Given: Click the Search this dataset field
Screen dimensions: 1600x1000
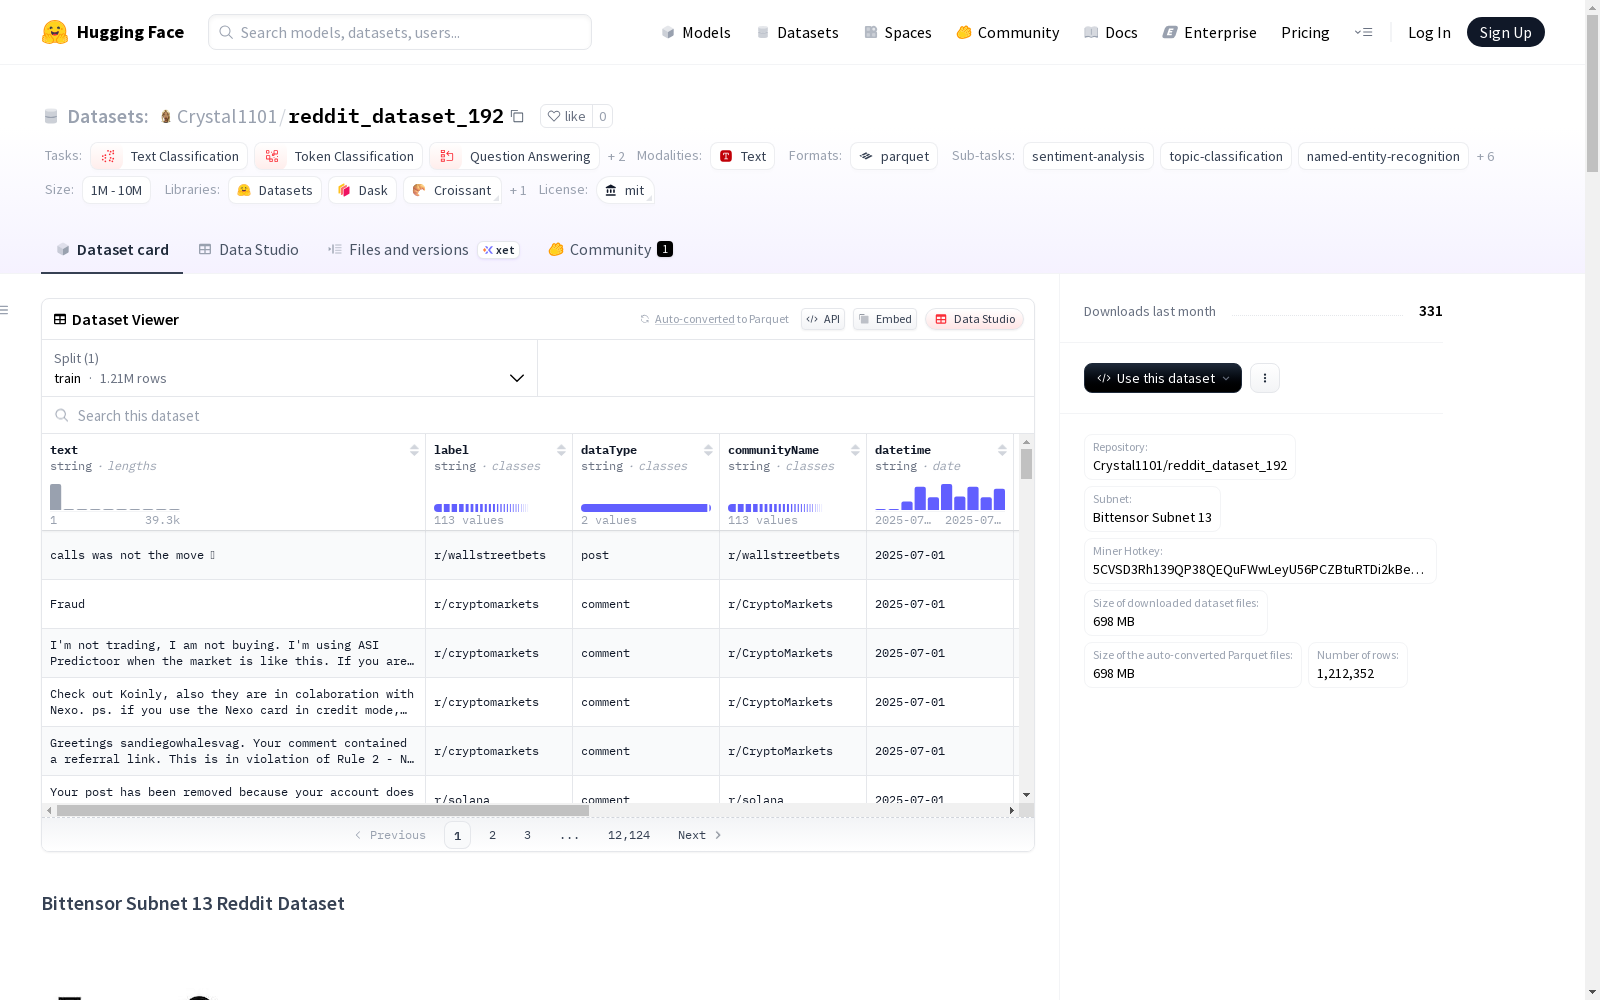Looking at the screenshot, I should [538, 415].
